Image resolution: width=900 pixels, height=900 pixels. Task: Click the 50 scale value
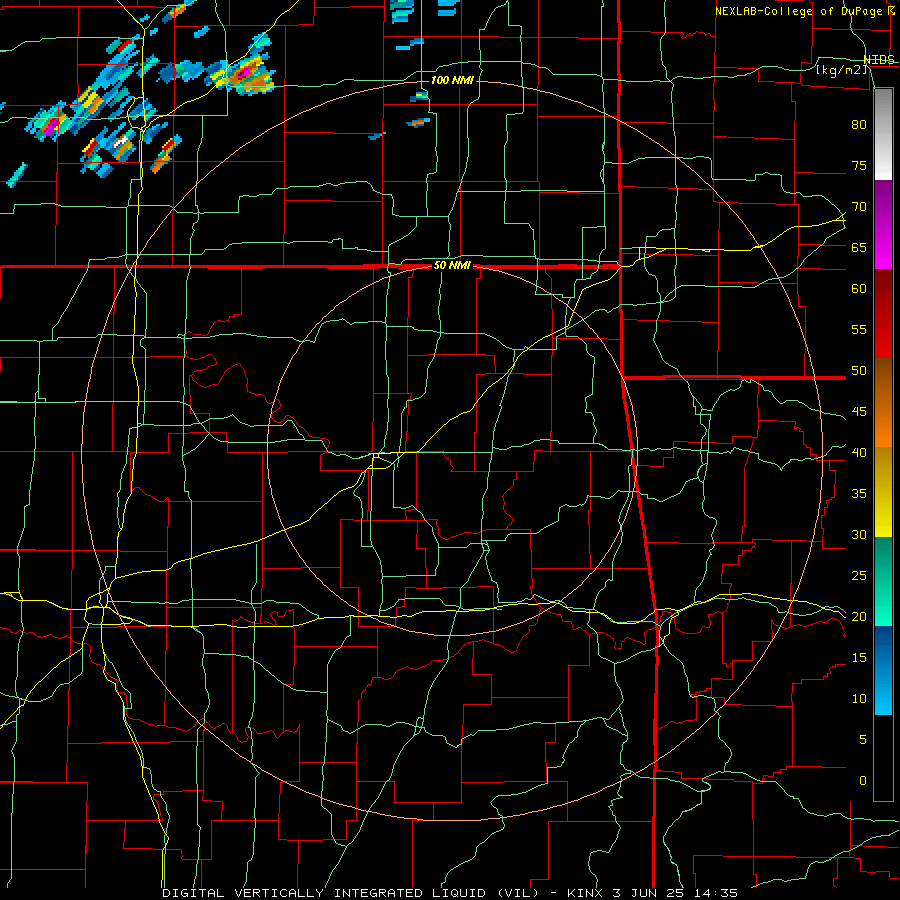click(x=859, y=371)
